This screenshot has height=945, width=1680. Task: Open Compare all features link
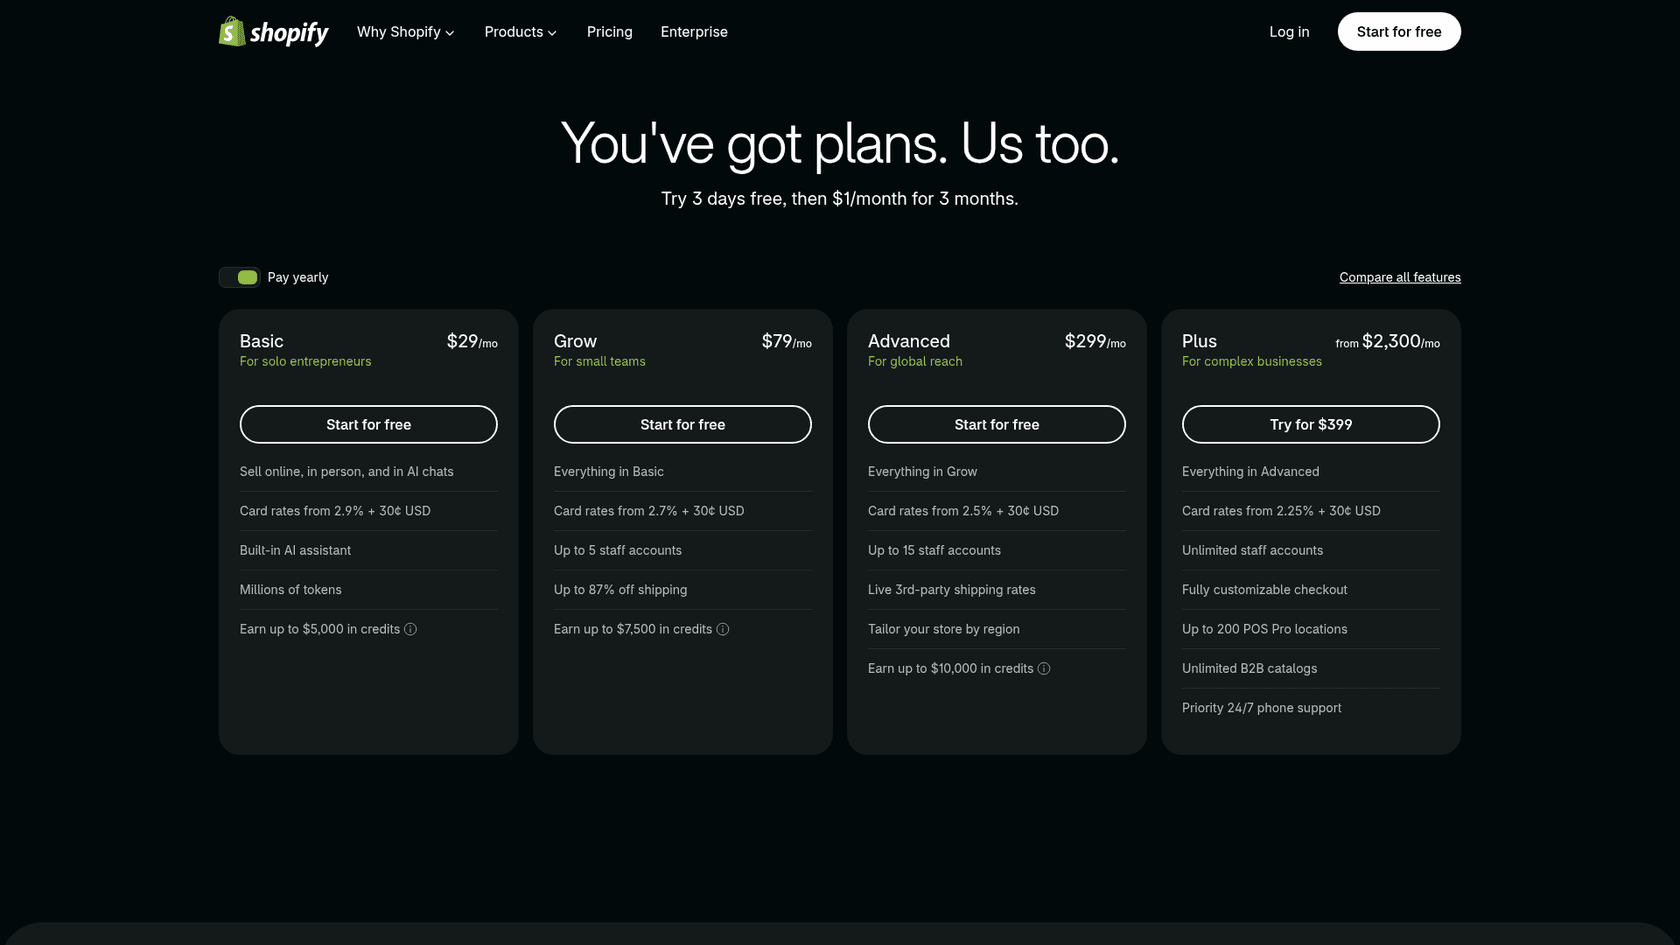1400,277
